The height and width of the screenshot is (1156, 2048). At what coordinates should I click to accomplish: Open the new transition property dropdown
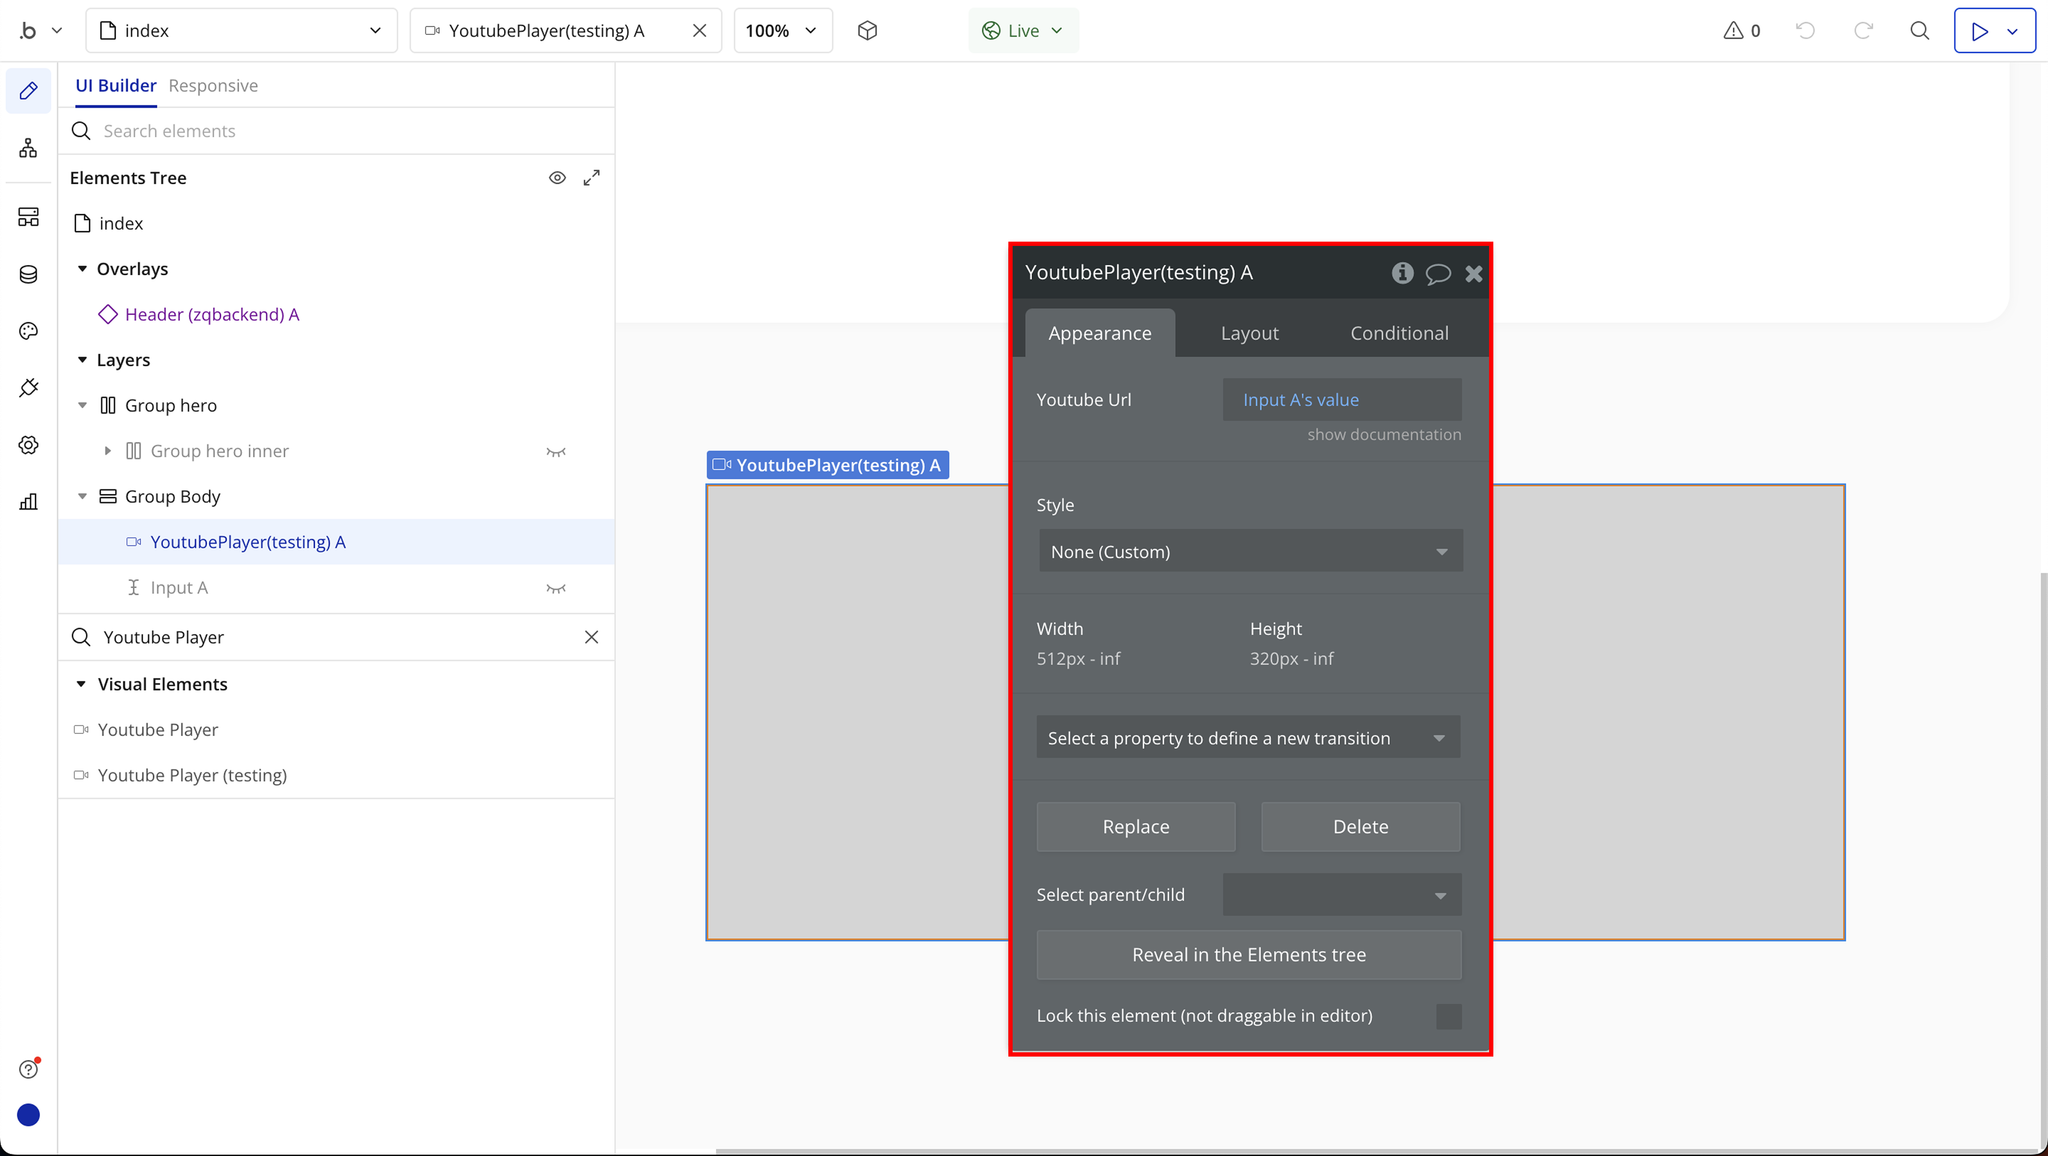pos(1248,738)
